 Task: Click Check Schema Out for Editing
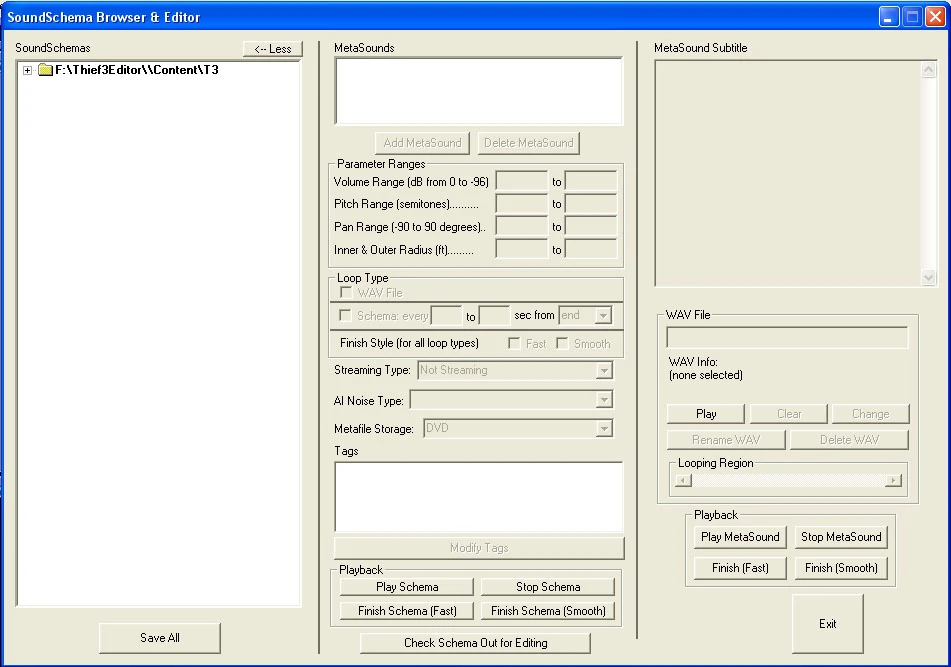click(x=476, y=643)
